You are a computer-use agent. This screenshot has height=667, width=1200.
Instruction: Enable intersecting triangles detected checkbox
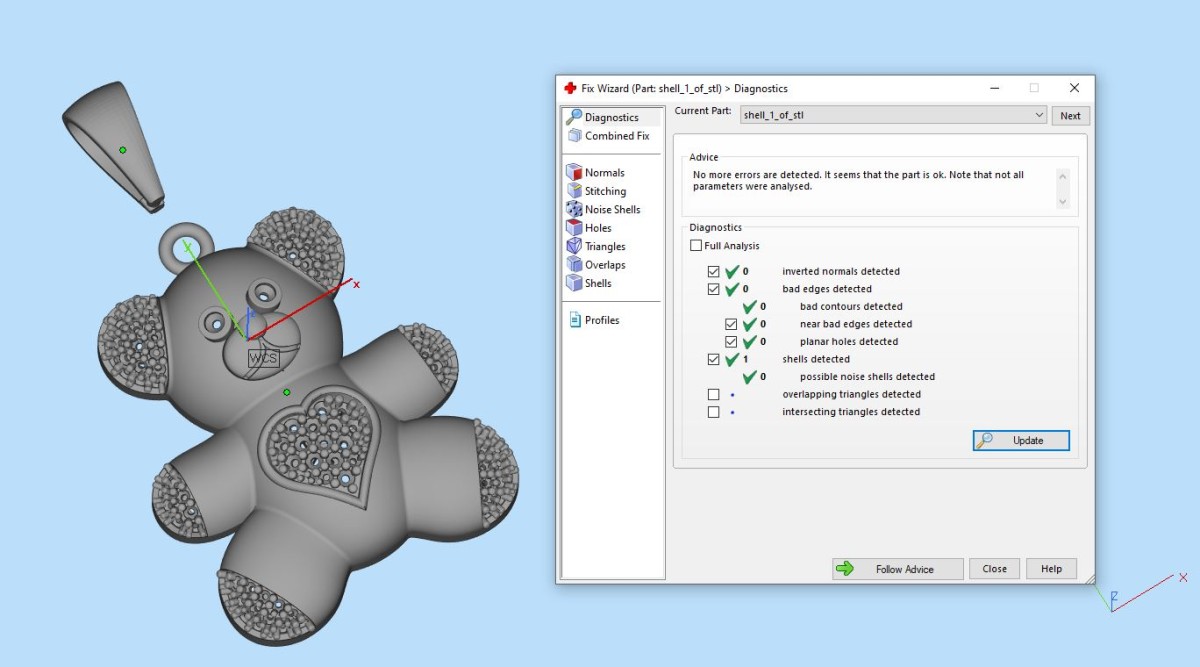tap(713, 412)
